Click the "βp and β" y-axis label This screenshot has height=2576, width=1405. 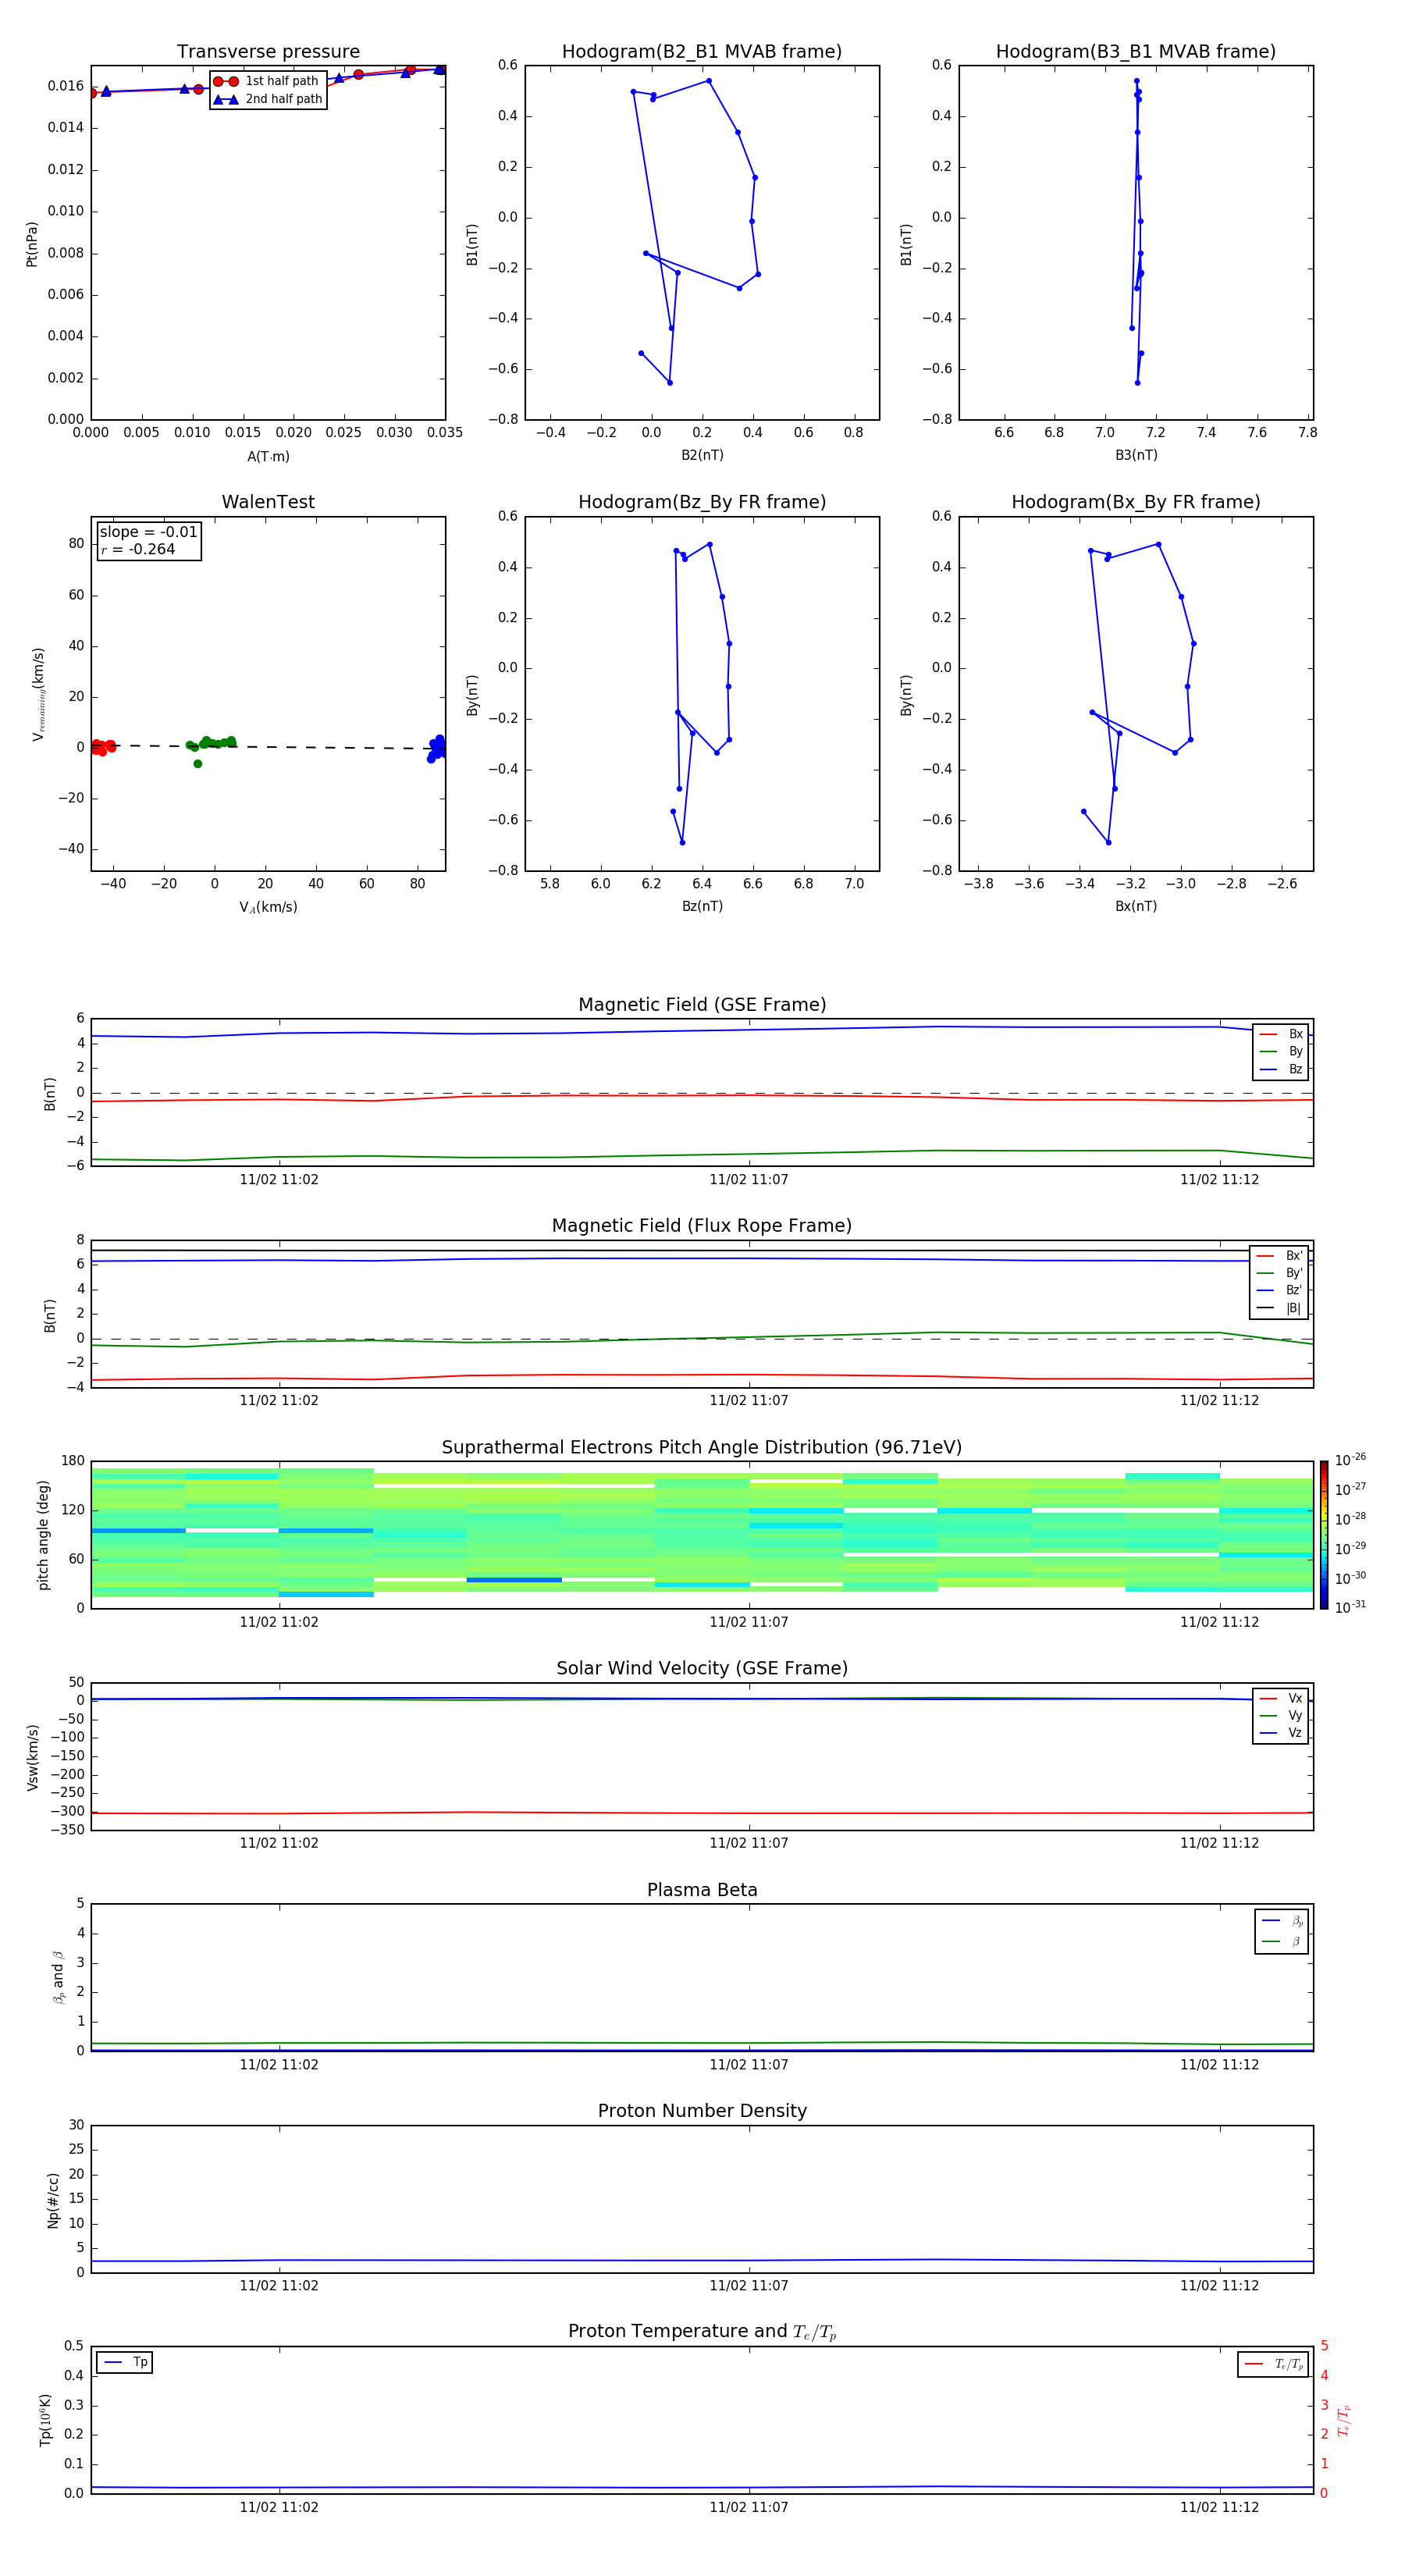click(x=58, y=1977)
